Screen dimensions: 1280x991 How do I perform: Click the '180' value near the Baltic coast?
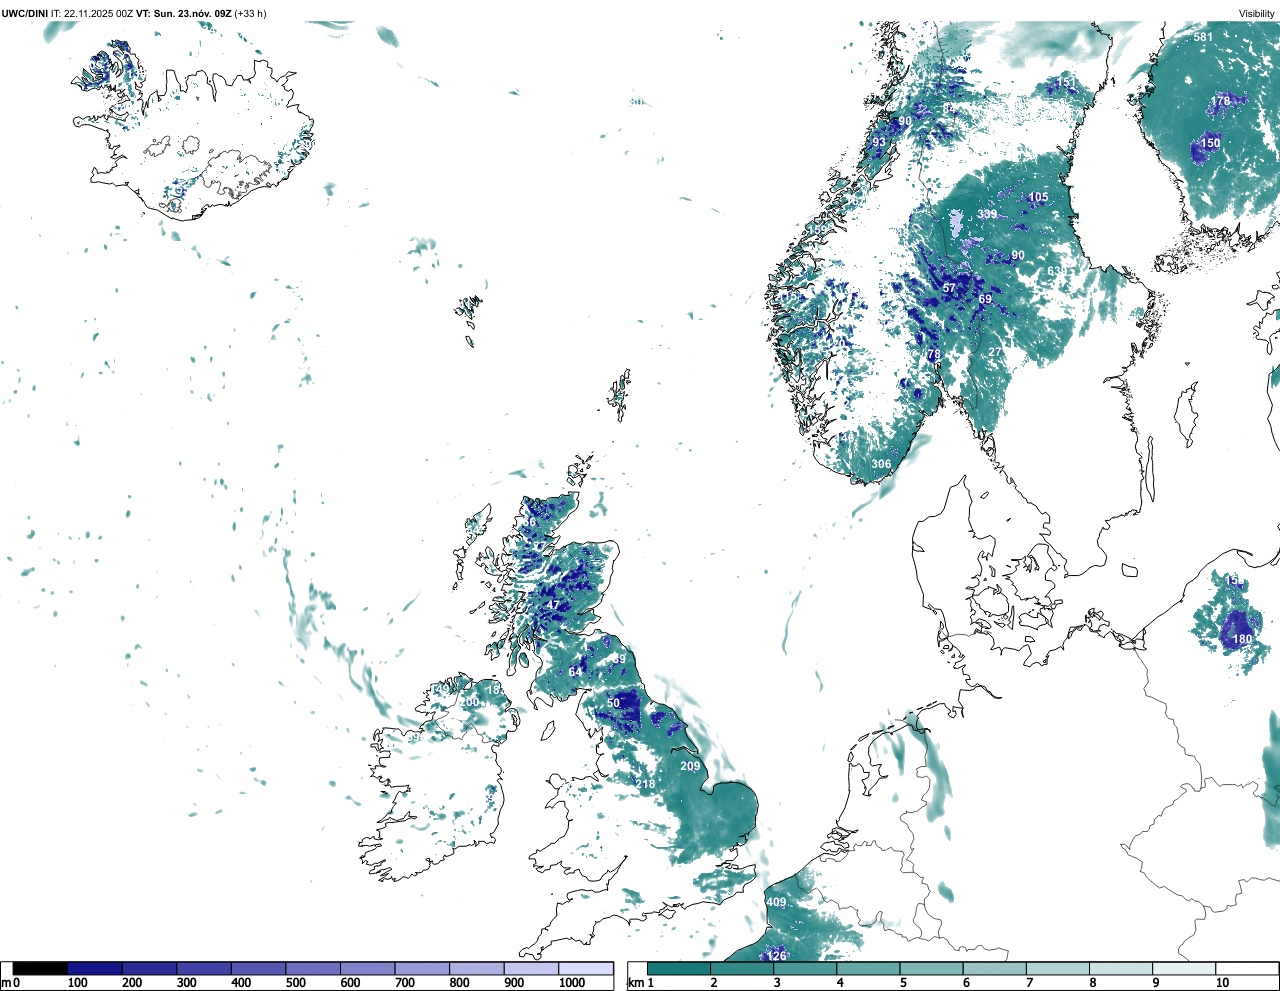1242,639
